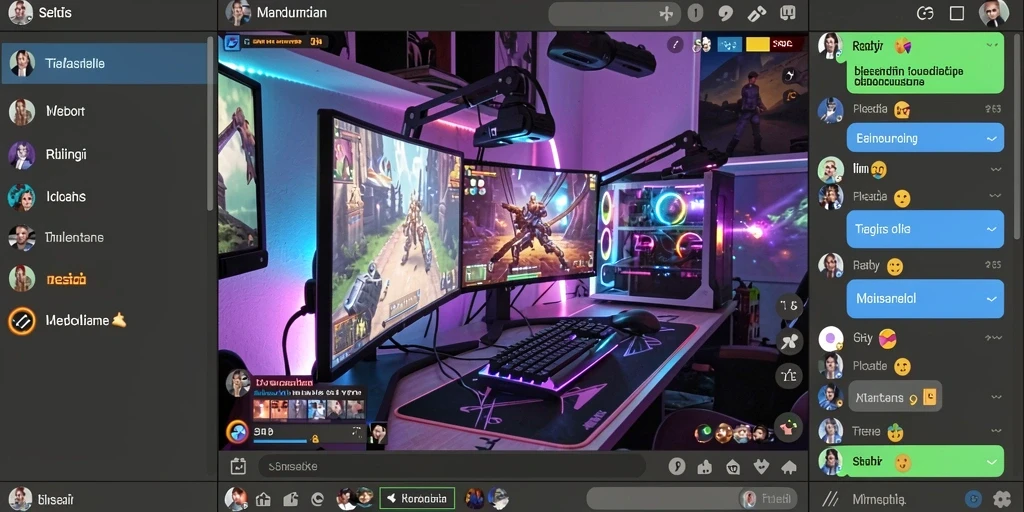
Task: Click the gray Xlantans message bubble
Action: pyautogui.click(x=895, y=396)
